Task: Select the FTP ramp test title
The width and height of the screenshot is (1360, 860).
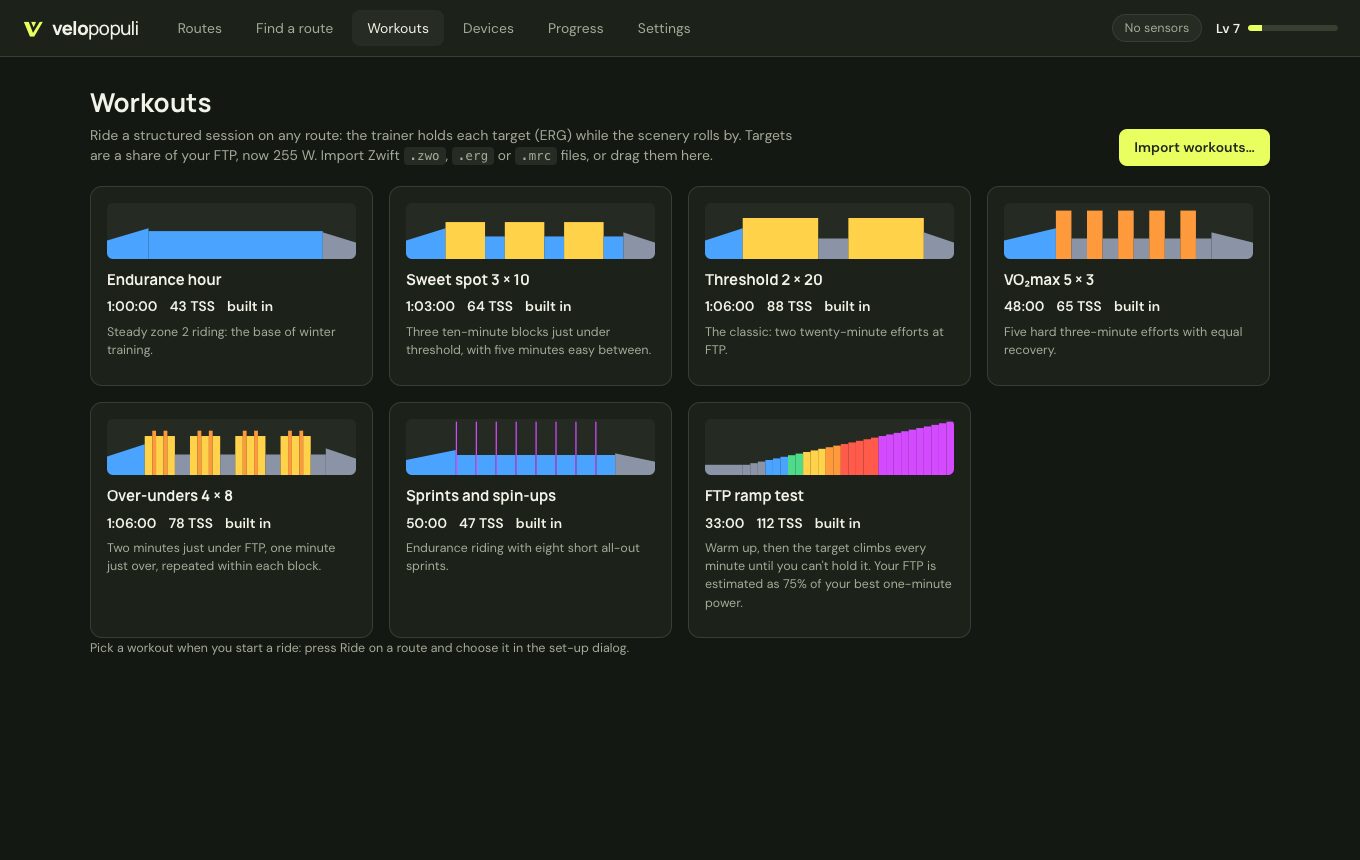Action: (754, 496)
